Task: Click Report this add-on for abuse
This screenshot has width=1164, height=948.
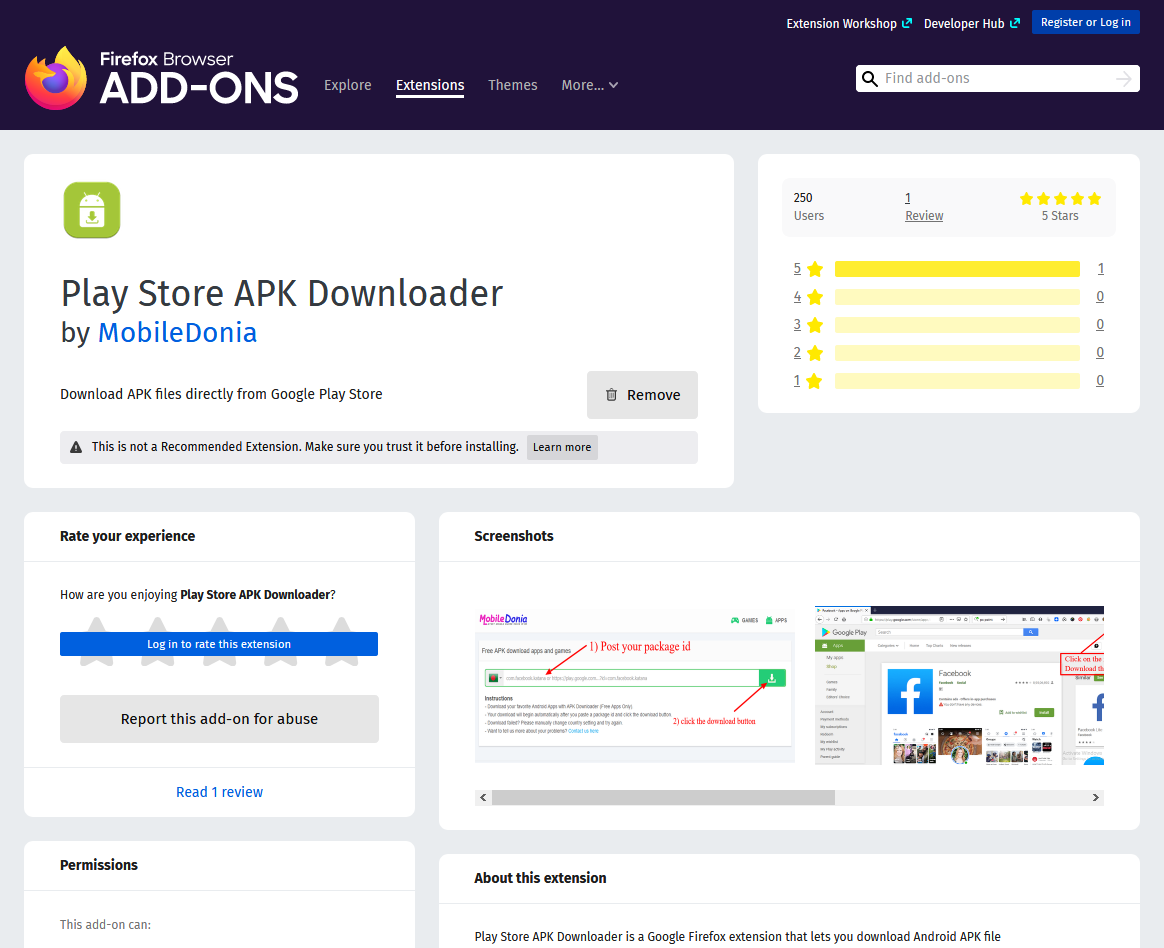Action: point(219,719)
